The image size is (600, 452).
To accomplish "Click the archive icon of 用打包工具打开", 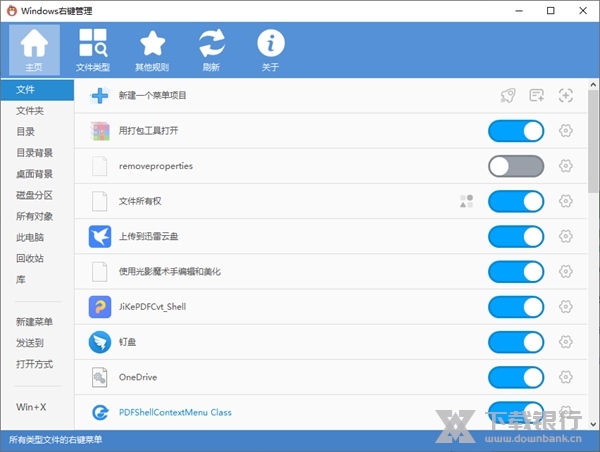I will pyautogui.click(x=100, y=131).
